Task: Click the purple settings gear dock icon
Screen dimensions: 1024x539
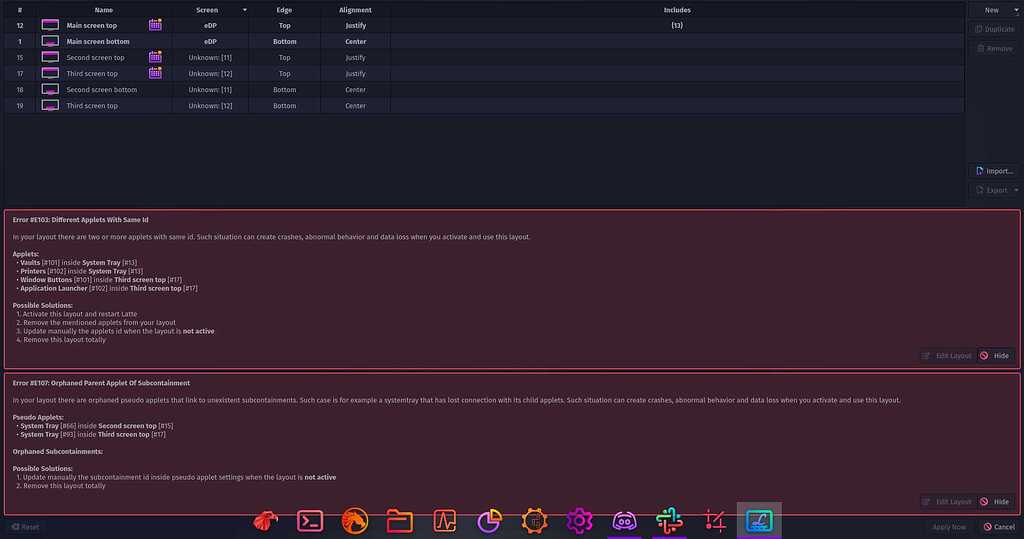Action: pos(580,520)
